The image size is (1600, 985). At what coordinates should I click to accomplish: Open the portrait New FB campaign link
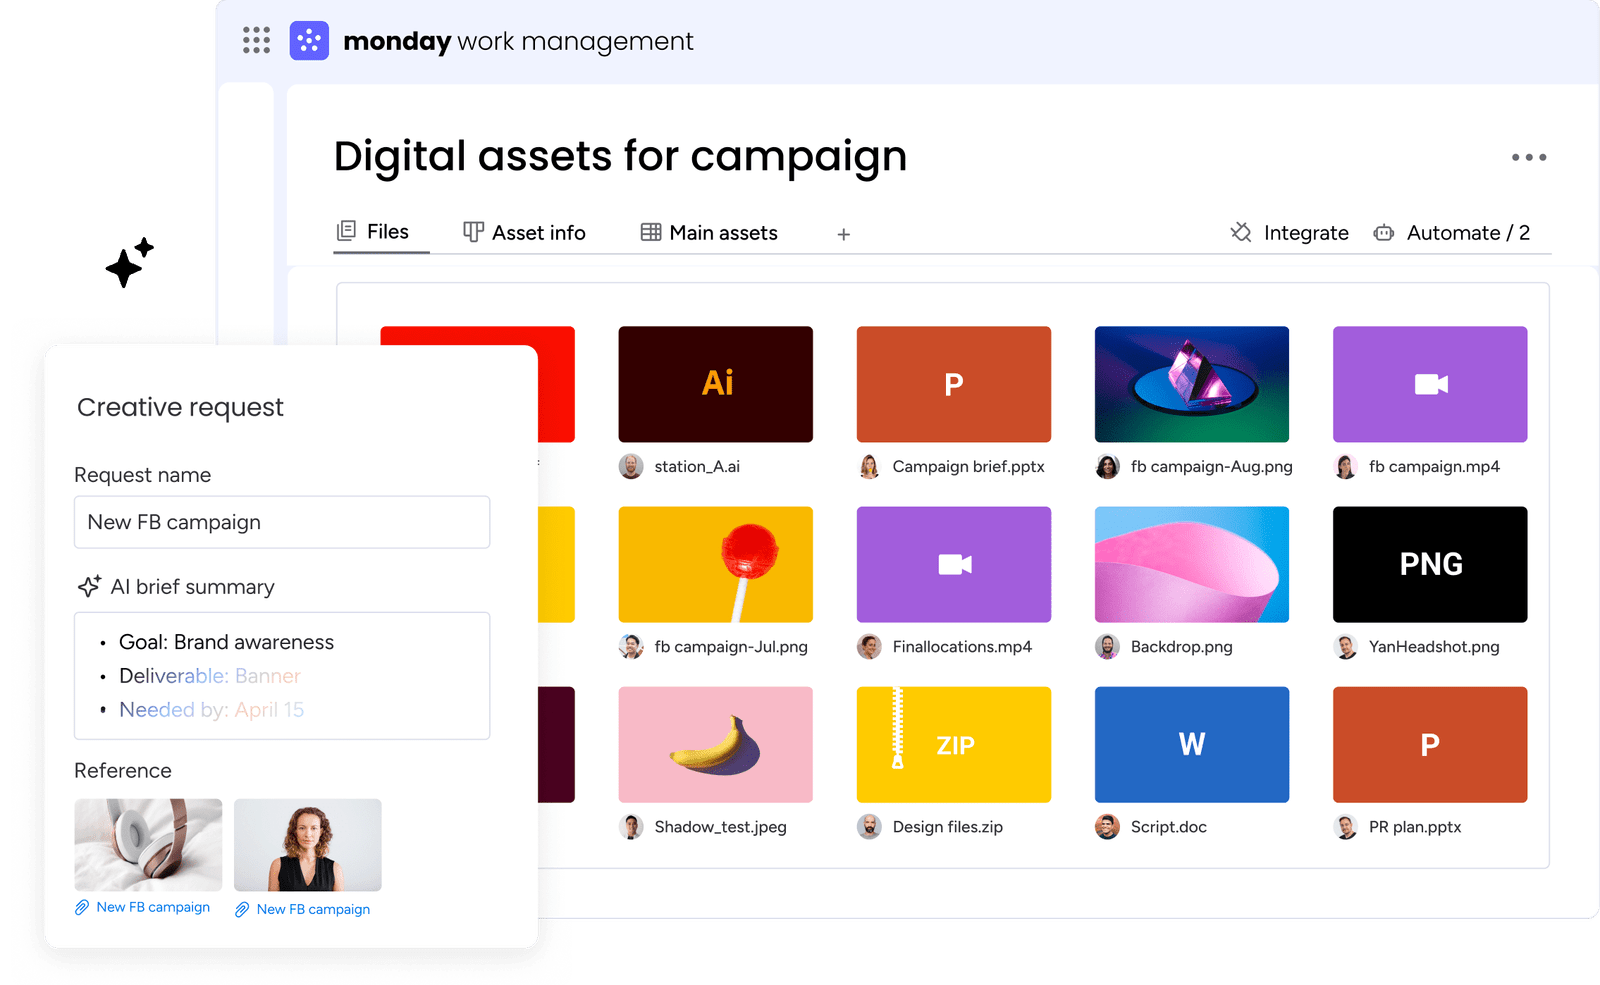[312, 909]
